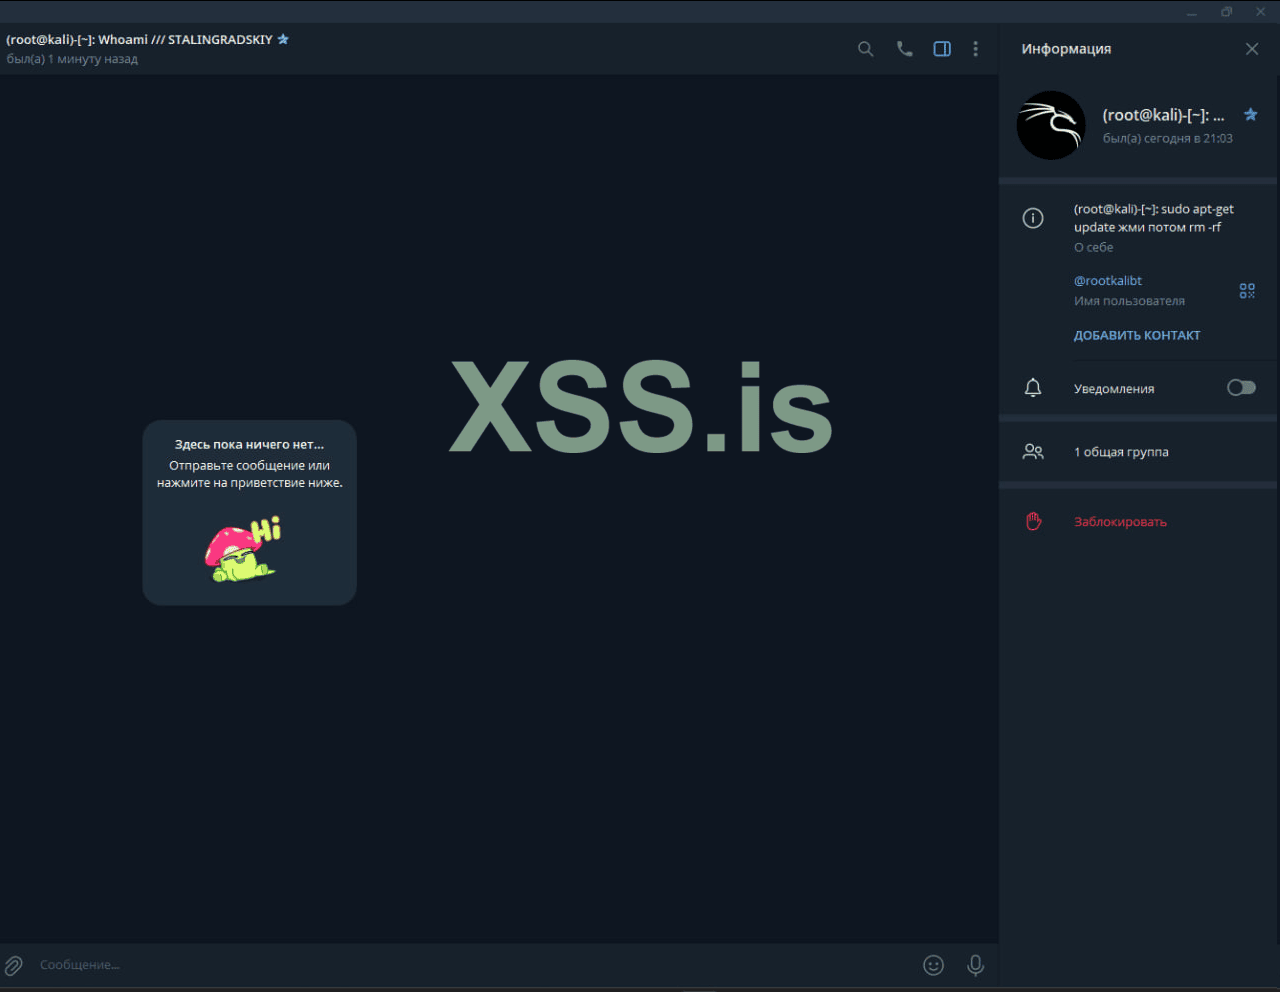
Task: Click the common groups people icon
Action: pyautogui.click(x=1033, y=452)
